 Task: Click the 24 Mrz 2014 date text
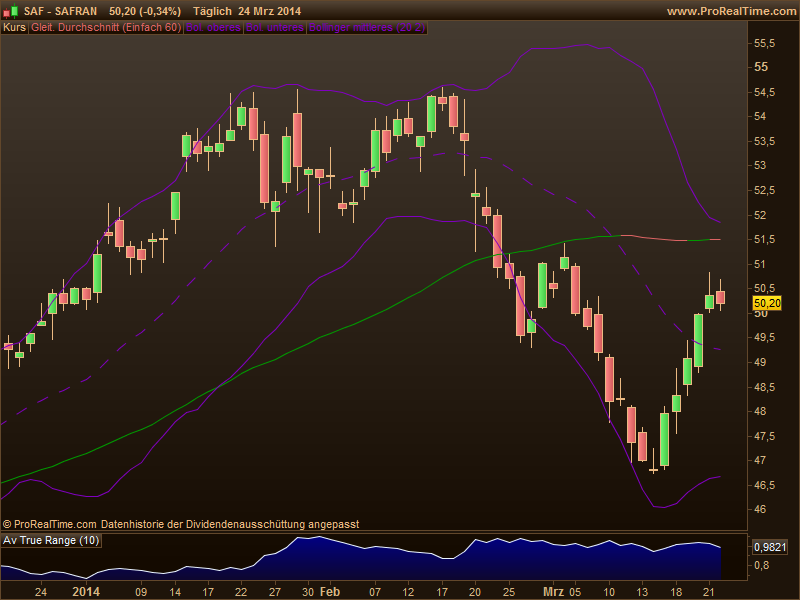[x=270, y=11]
